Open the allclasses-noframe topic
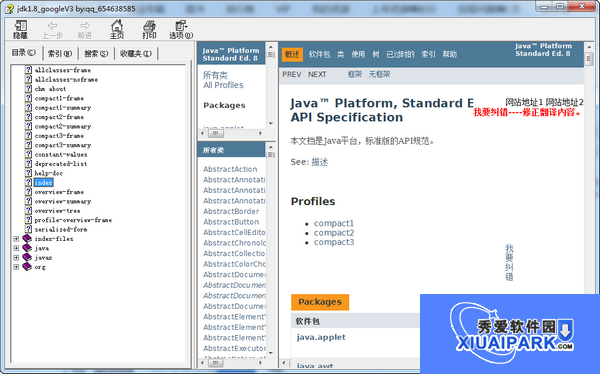 tap(66, 80)
